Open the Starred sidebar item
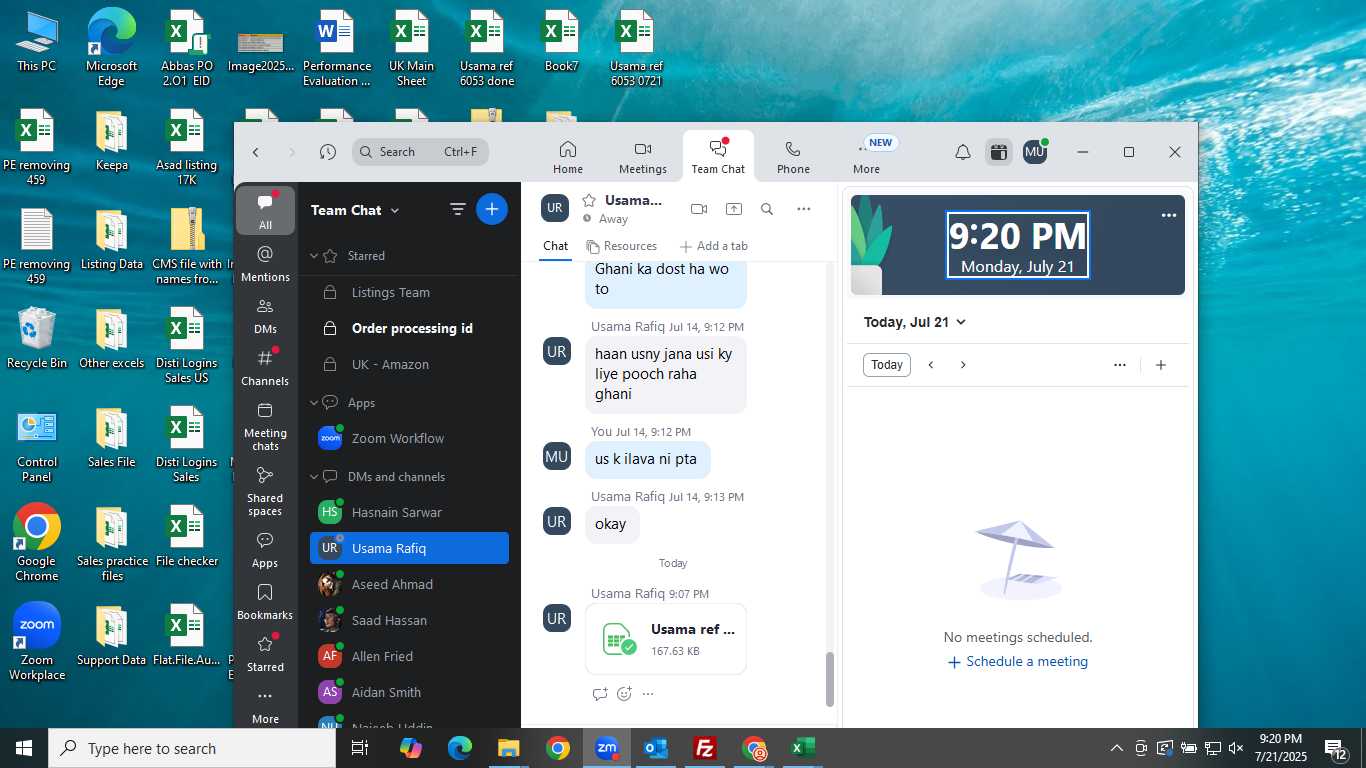The image size is (1366, 768). click(x=265, y=653)
